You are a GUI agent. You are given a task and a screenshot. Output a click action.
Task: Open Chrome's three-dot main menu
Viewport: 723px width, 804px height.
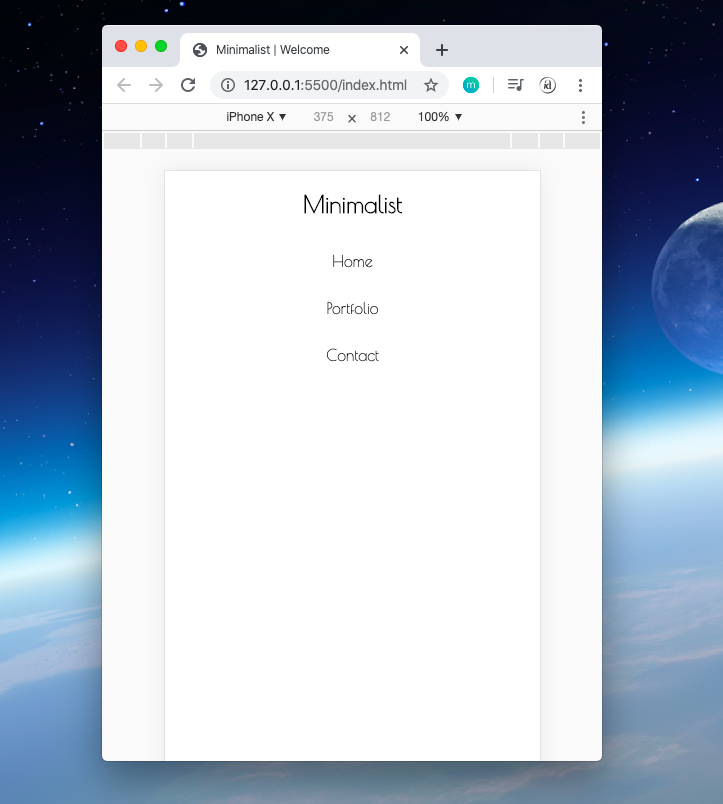click(580, 85)
